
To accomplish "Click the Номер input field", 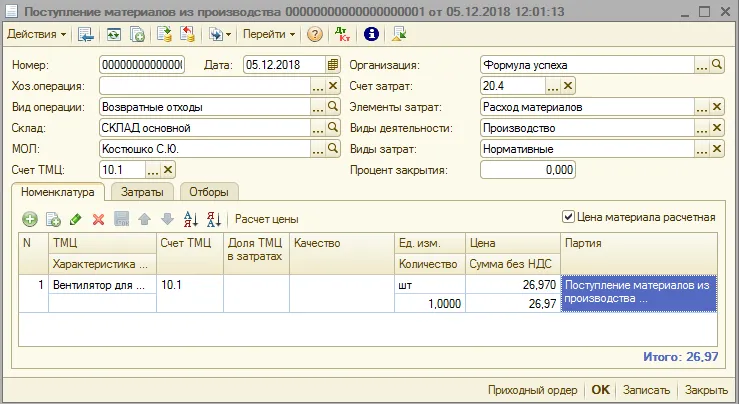I will (142, 65).
